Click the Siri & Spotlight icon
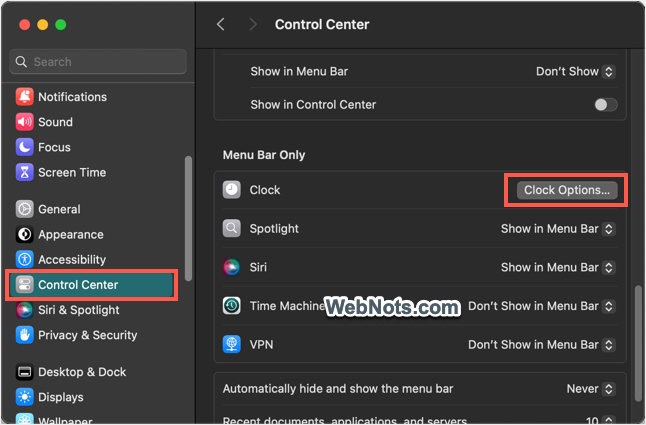The image size is (646, 425). [x=25, y=310]
